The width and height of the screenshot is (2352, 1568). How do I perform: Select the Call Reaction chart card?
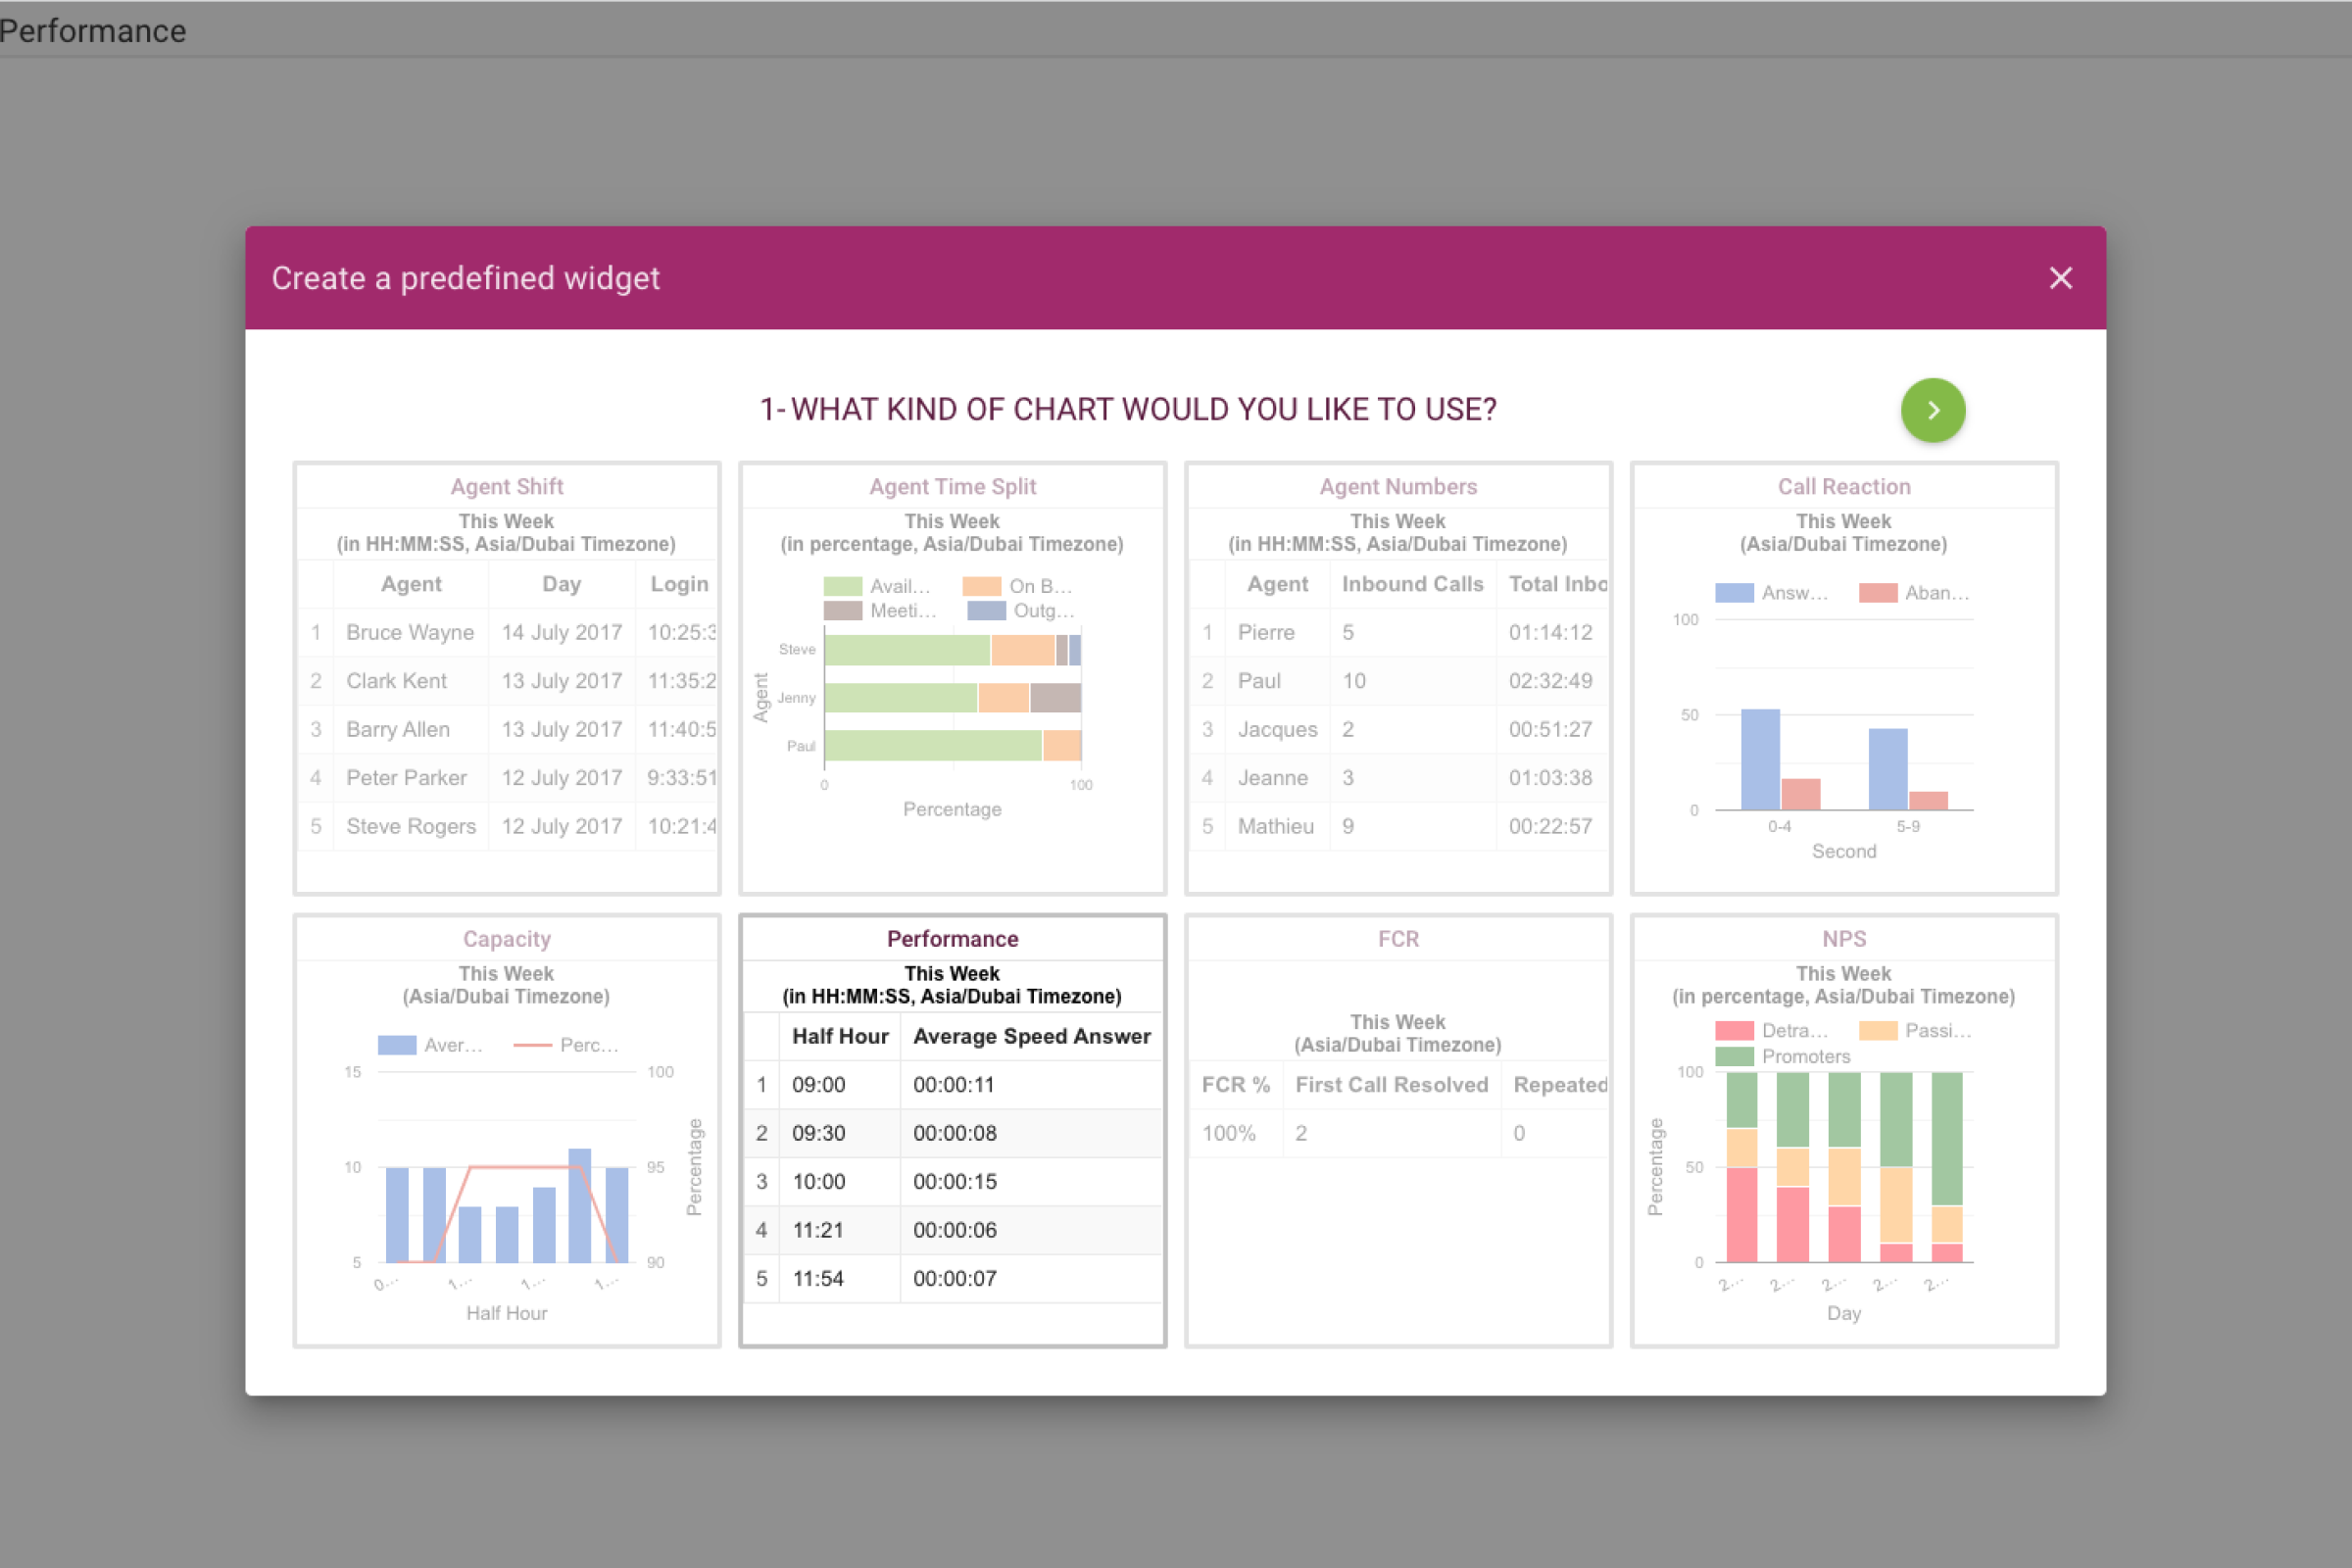tap(1843, 677)
